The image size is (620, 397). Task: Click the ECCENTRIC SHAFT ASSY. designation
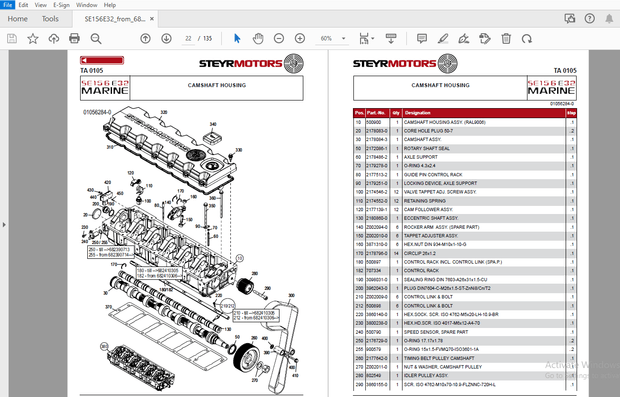point(431,218)
